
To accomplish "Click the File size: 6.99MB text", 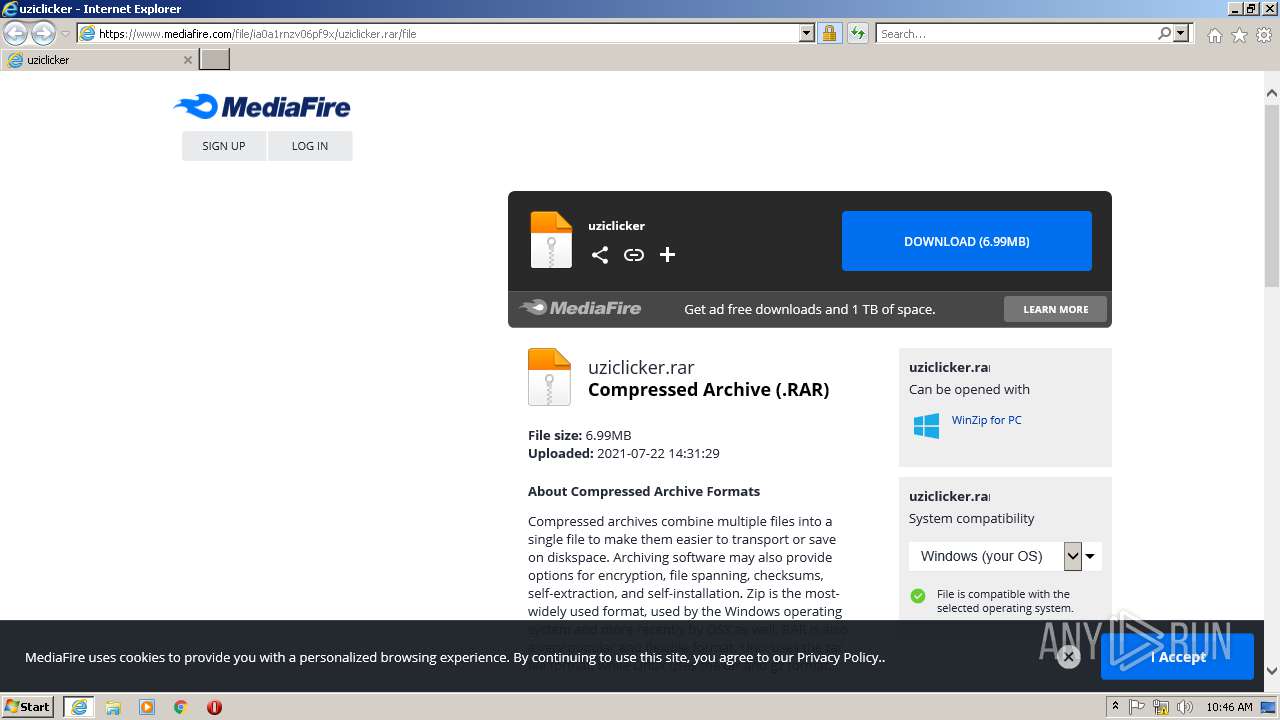I will click(580, 435).
